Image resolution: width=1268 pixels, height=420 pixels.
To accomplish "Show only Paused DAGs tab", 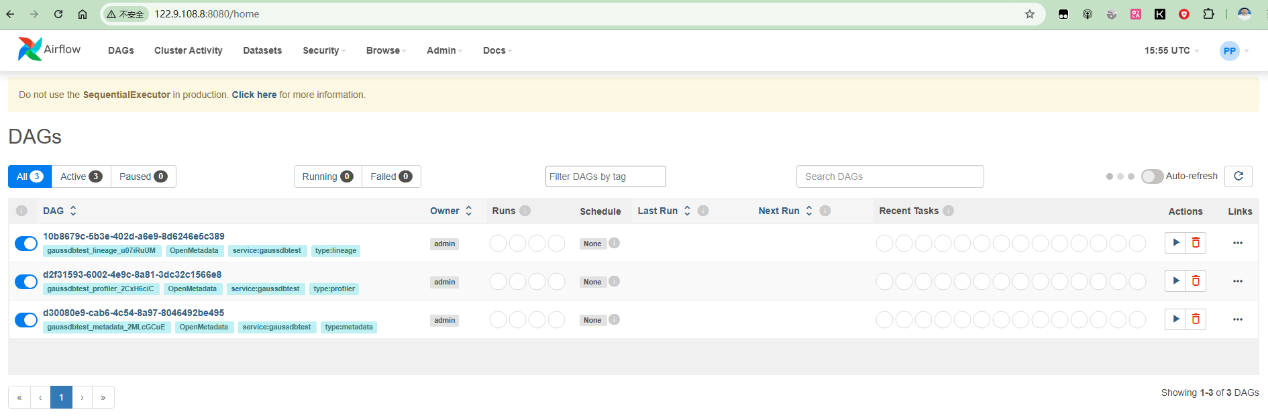I will click(143, 176).
